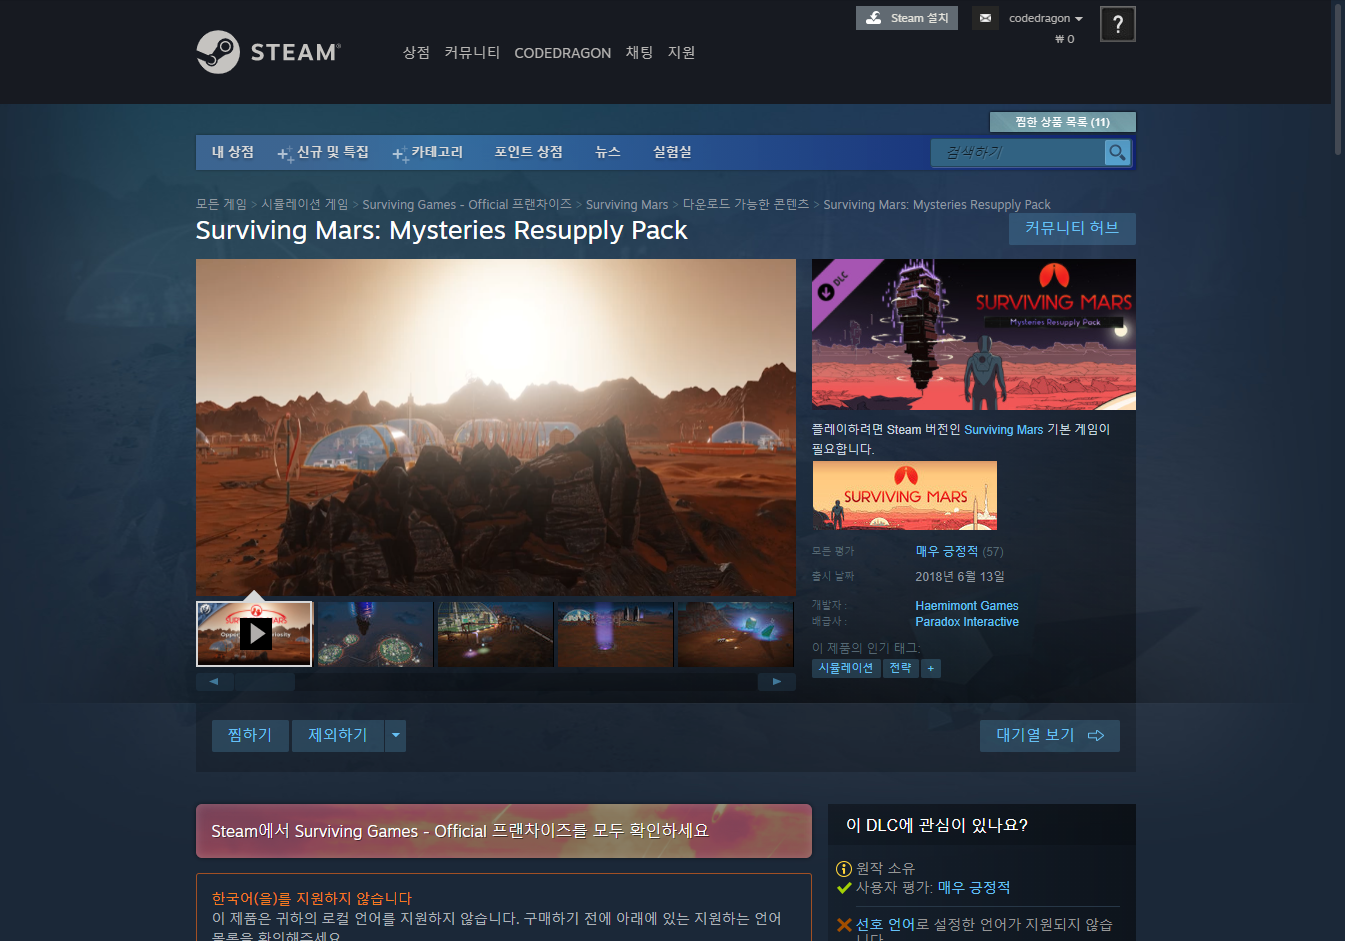The image size is (1345, 941).
Task: Click the 시뮬레이션 tag
Action: [846, 668]
